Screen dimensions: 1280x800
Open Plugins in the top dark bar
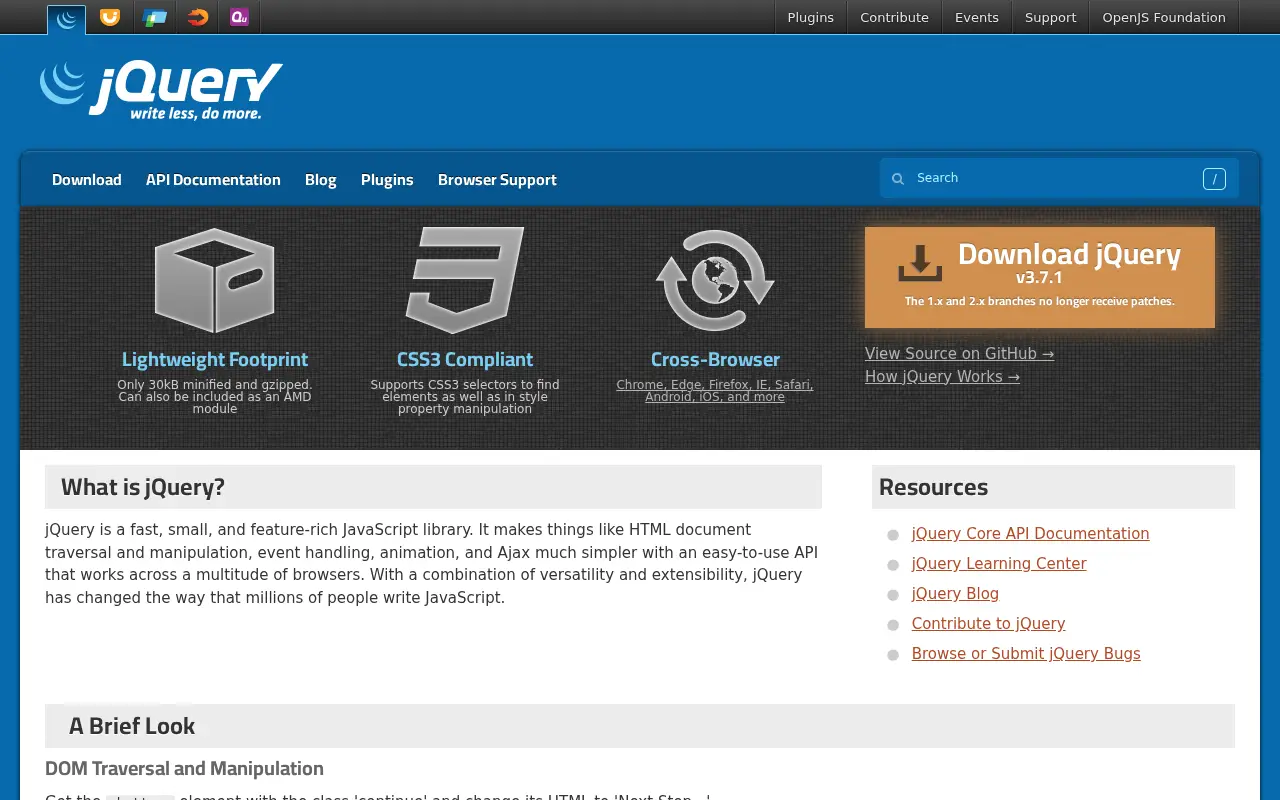click(810, 17)
